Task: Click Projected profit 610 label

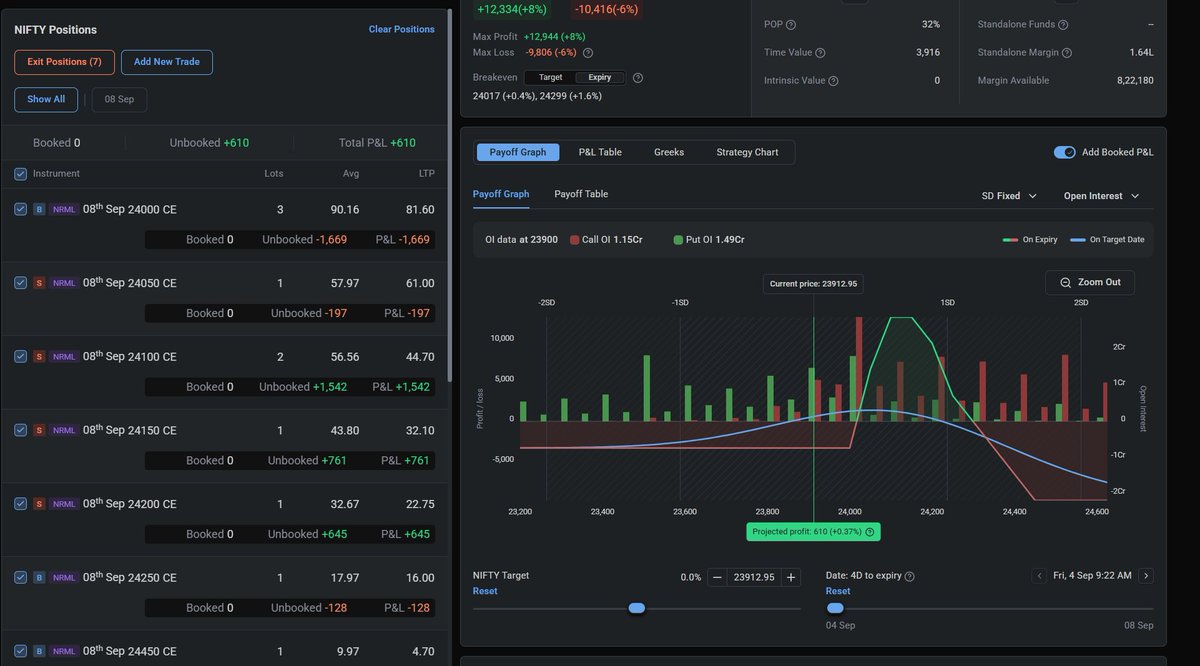Action: pyautogui.click(x=813, y=532)
